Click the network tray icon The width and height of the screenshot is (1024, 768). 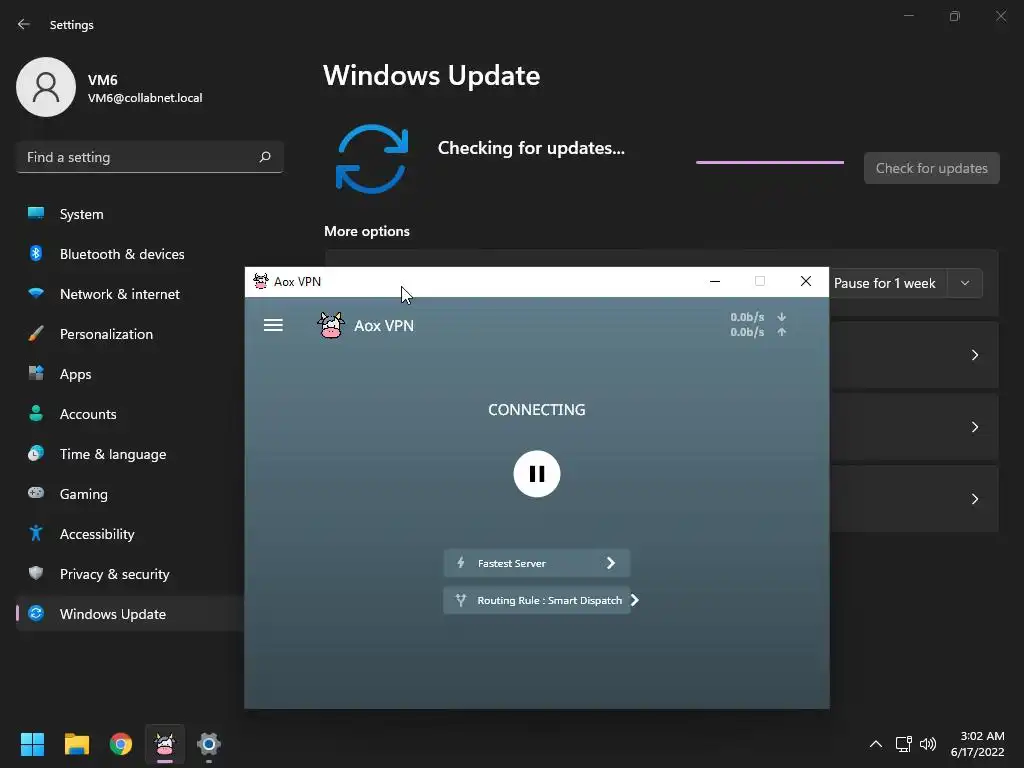pyautogui.click(x=903, y=744)
